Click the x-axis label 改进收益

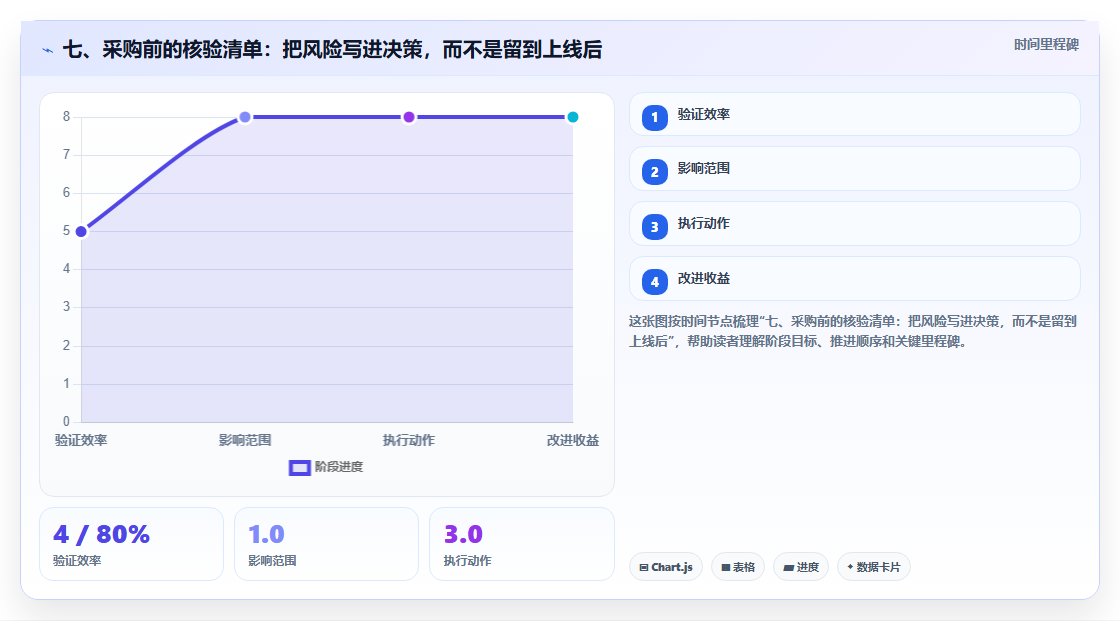[x=573, y=440]
